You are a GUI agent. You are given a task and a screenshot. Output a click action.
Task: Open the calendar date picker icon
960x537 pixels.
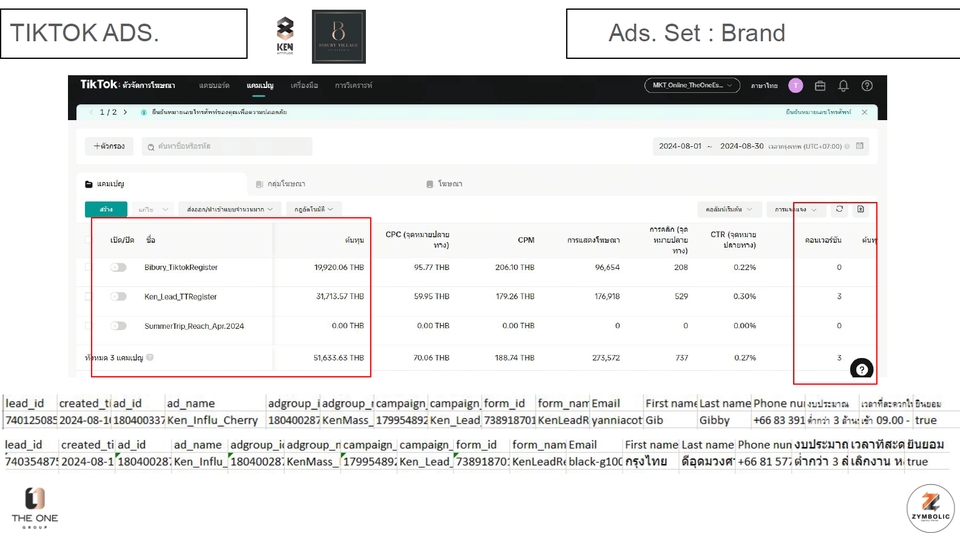pyautogui.click(x=860, y=146)
